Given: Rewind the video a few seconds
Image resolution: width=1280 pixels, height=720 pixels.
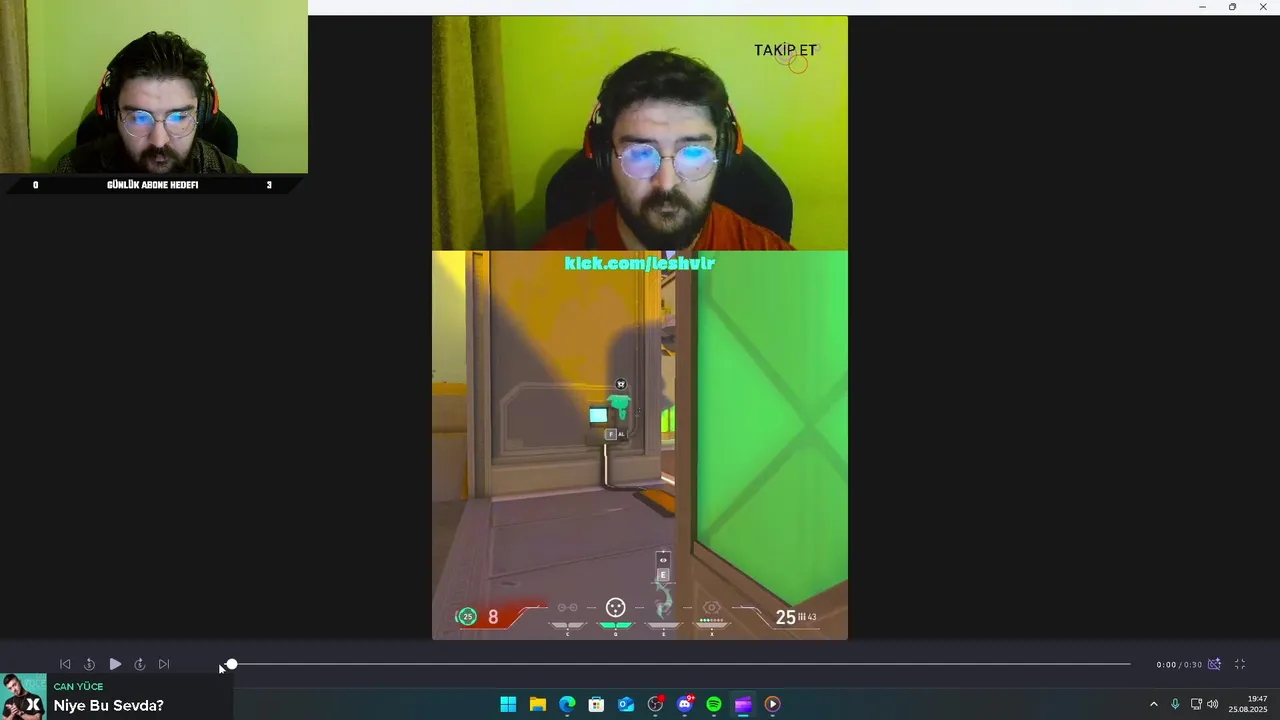Looking at the screenshot, I should (89, 664).
